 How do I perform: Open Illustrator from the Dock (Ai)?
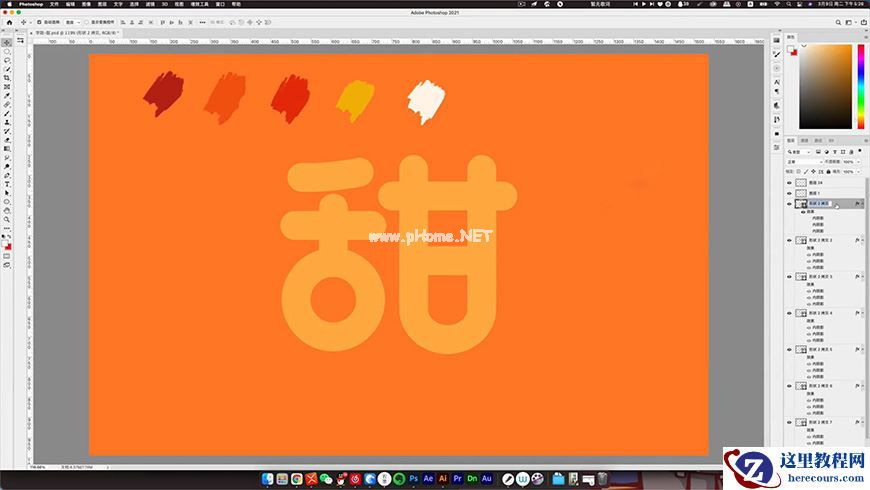click(443, 478)
